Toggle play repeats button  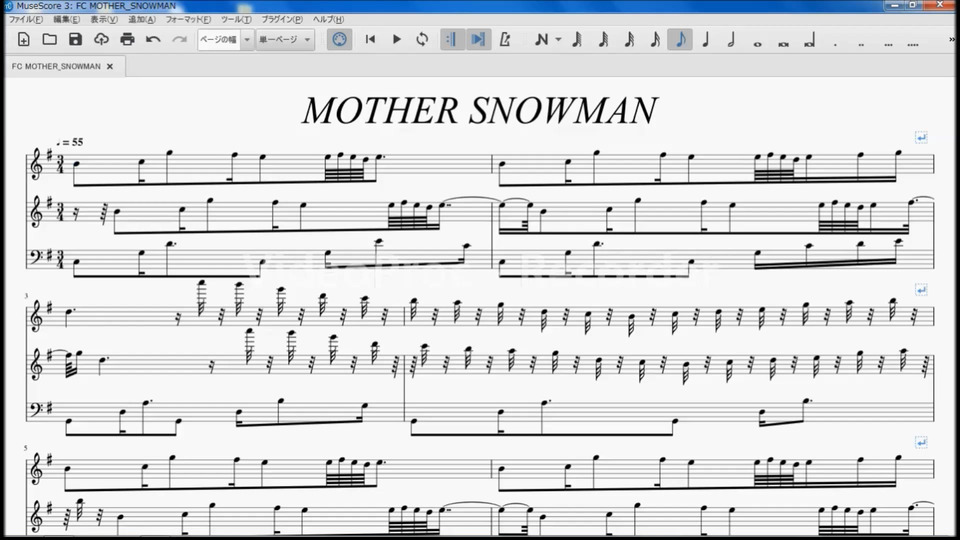[x=451, y=40]
